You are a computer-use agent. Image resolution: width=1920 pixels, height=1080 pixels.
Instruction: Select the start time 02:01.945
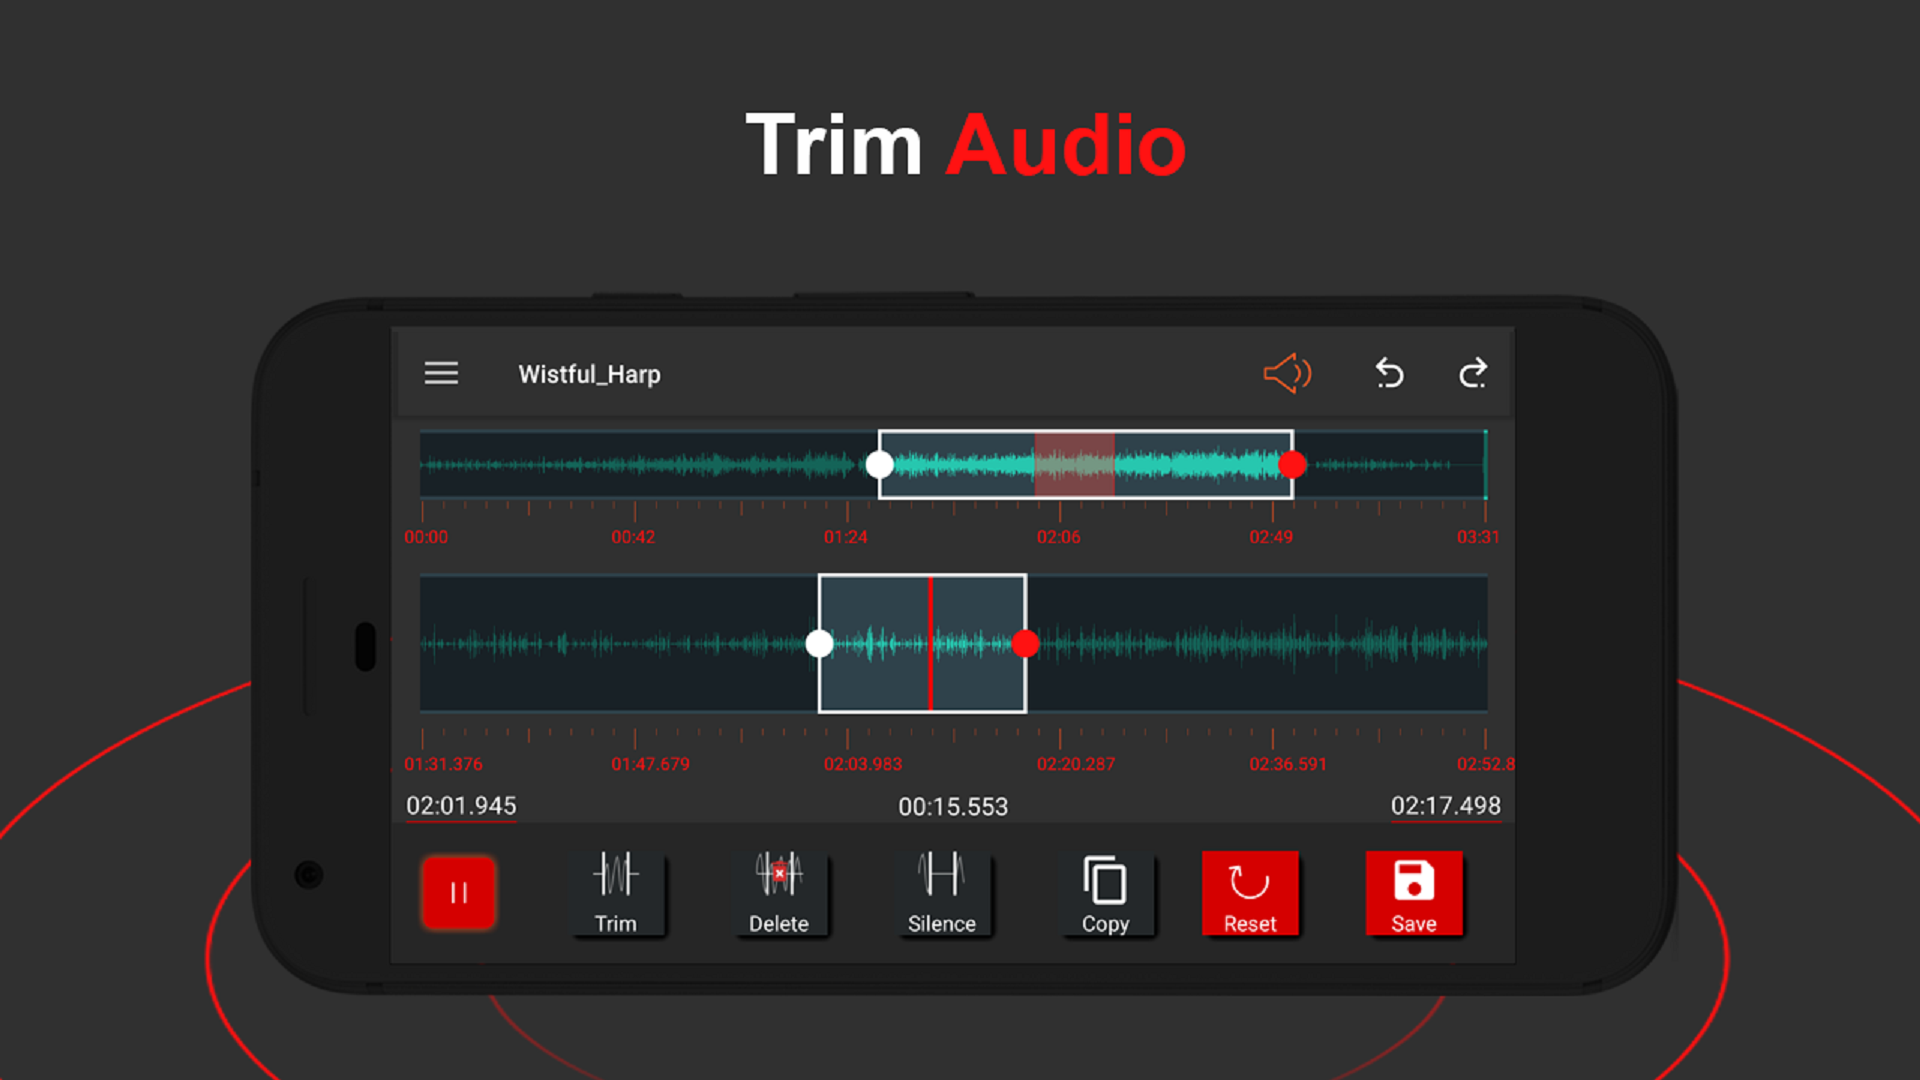pos(461,806)
